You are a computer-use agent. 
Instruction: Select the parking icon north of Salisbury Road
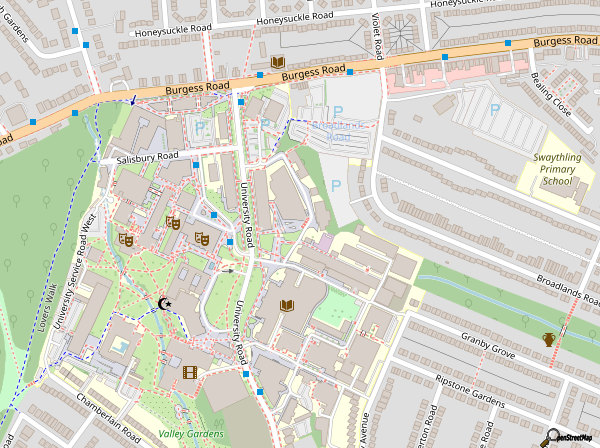pyautogui.click(x=200, y=127)
